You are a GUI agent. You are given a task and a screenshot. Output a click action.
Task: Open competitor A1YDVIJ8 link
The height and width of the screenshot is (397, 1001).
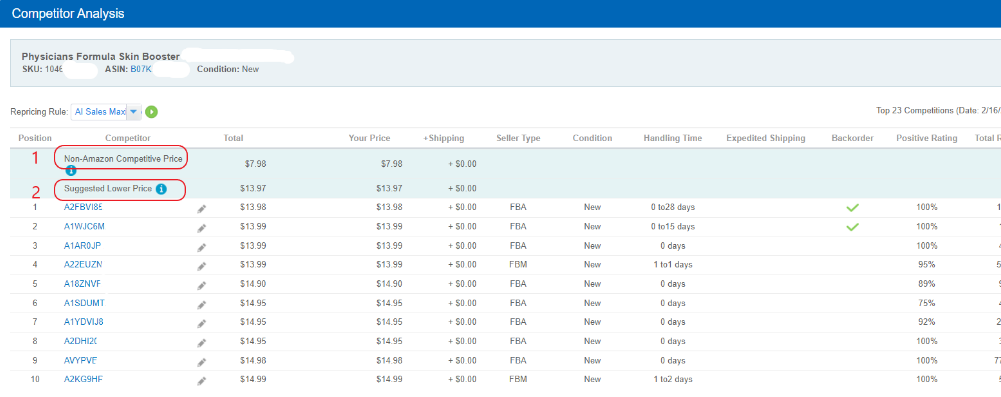tap(84, 322)
